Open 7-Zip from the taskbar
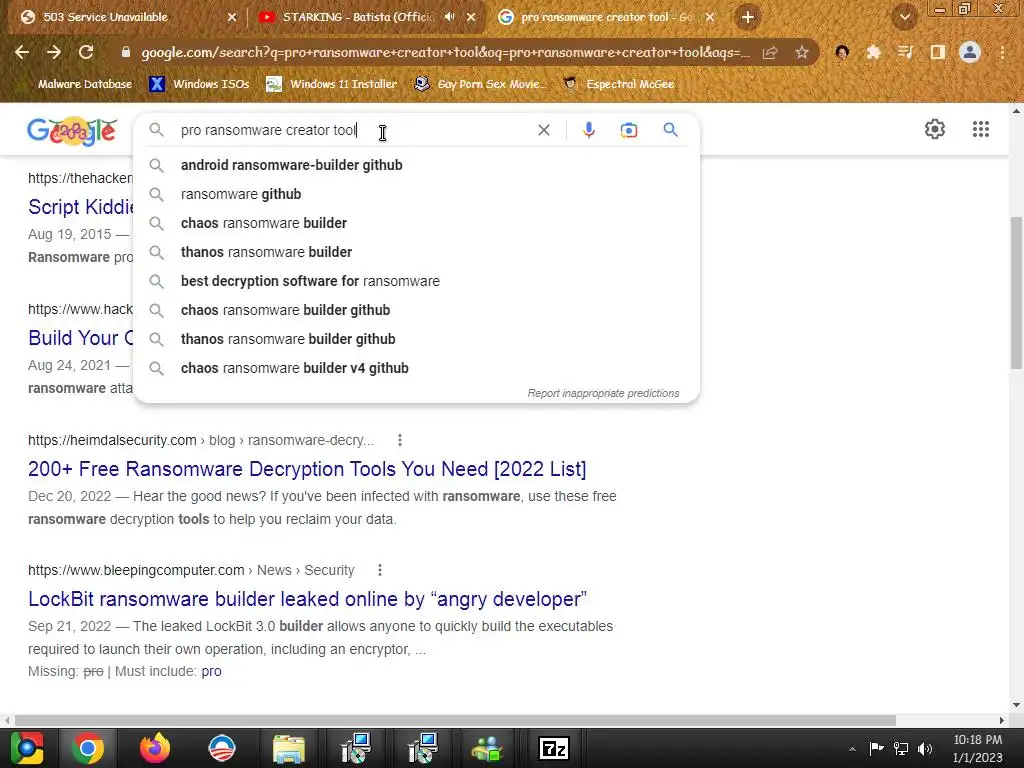Viewport: 1024px width, 768px height. point(554,748)
